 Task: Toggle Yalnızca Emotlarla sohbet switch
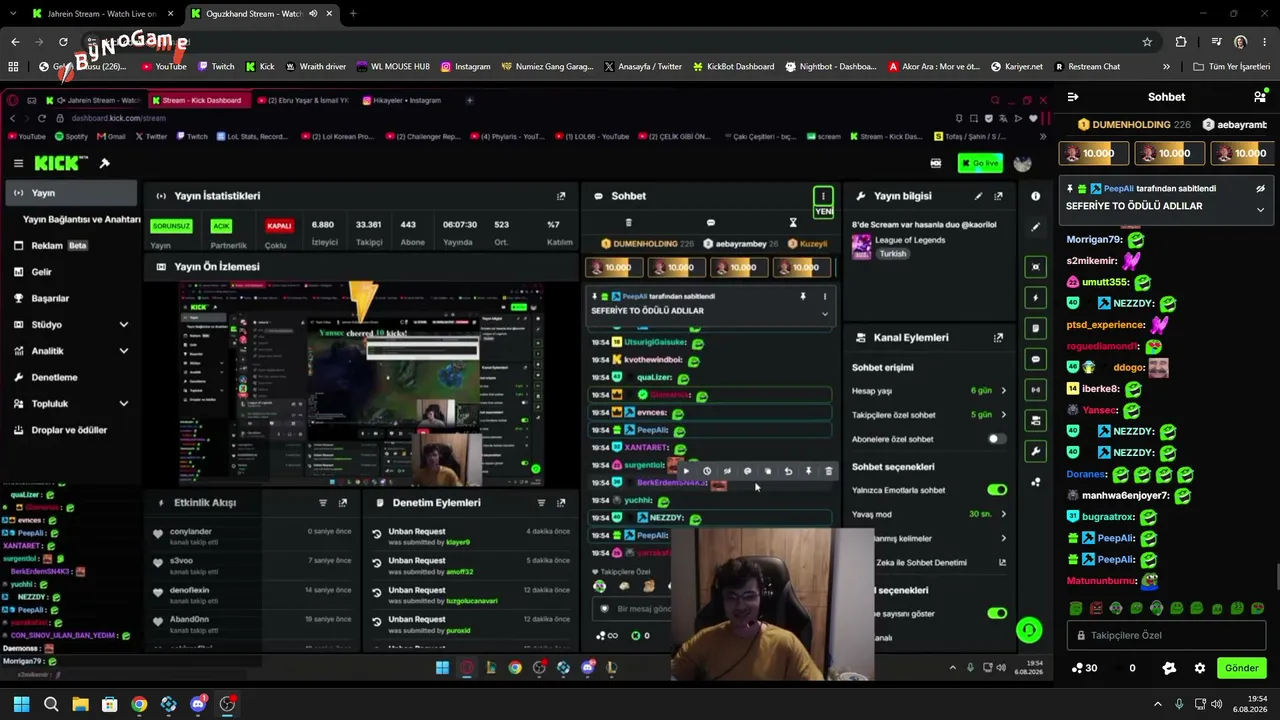[x=997, y=490]
